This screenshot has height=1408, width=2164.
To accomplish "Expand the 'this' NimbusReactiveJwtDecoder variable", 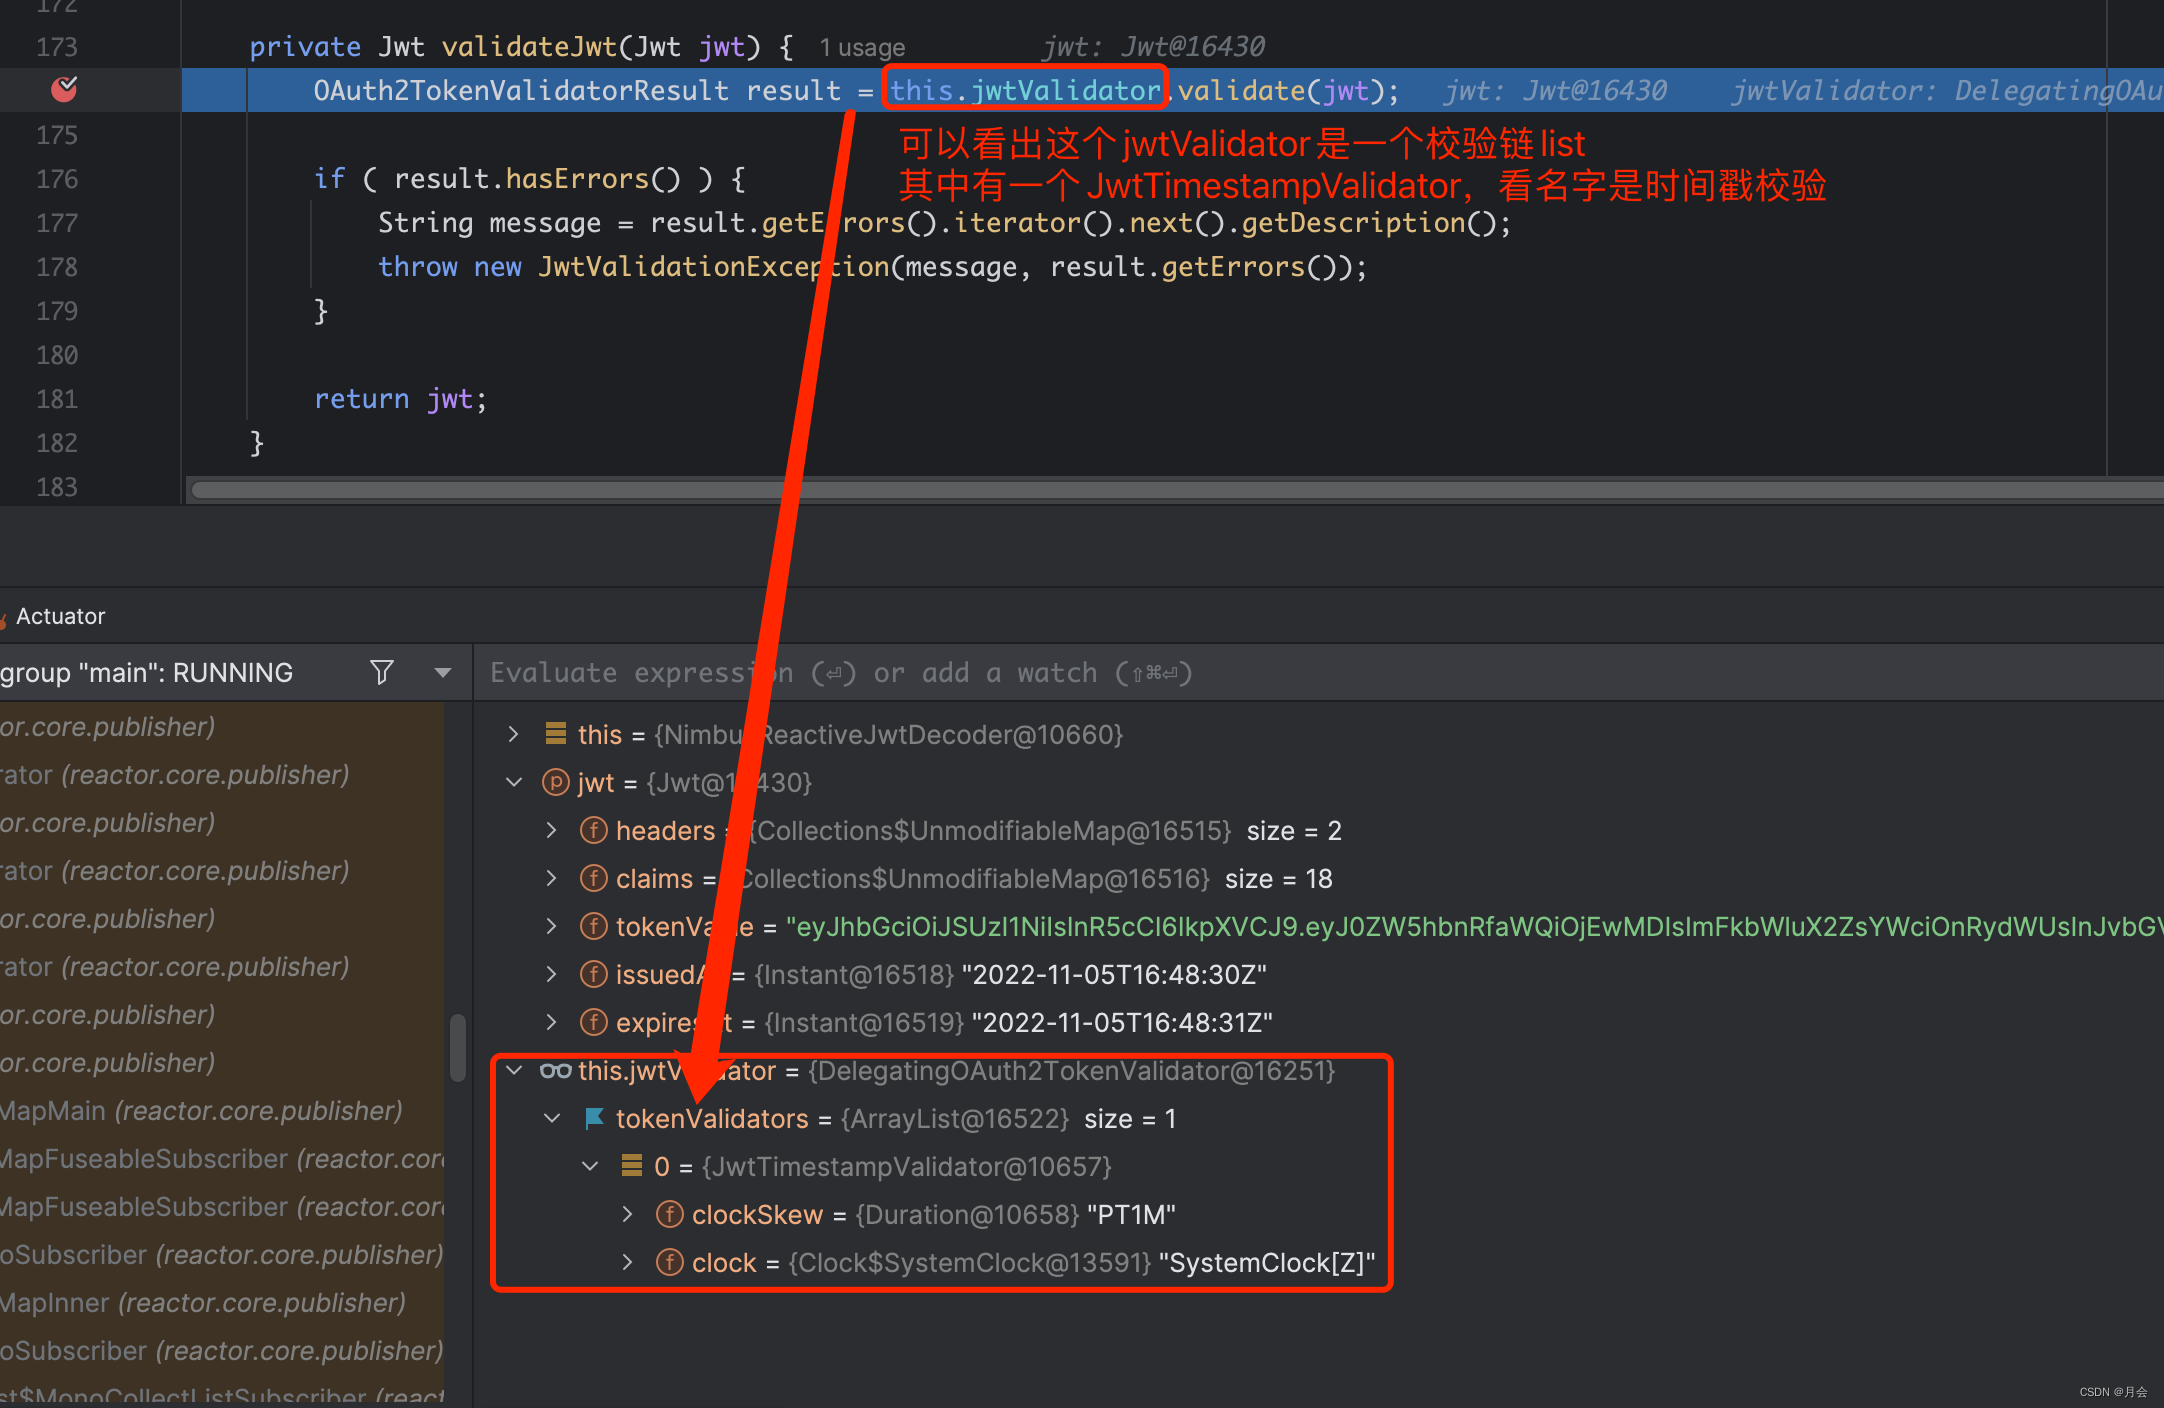I will click(513, 735).
